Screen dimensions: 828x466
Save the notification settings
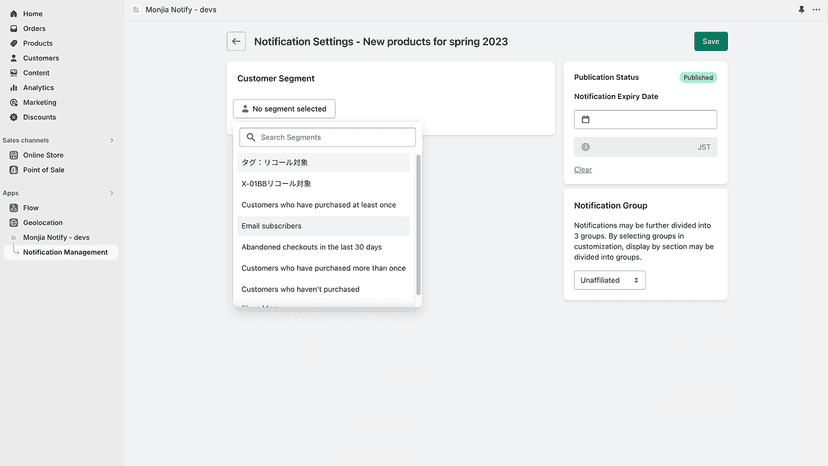pos(711,41)
